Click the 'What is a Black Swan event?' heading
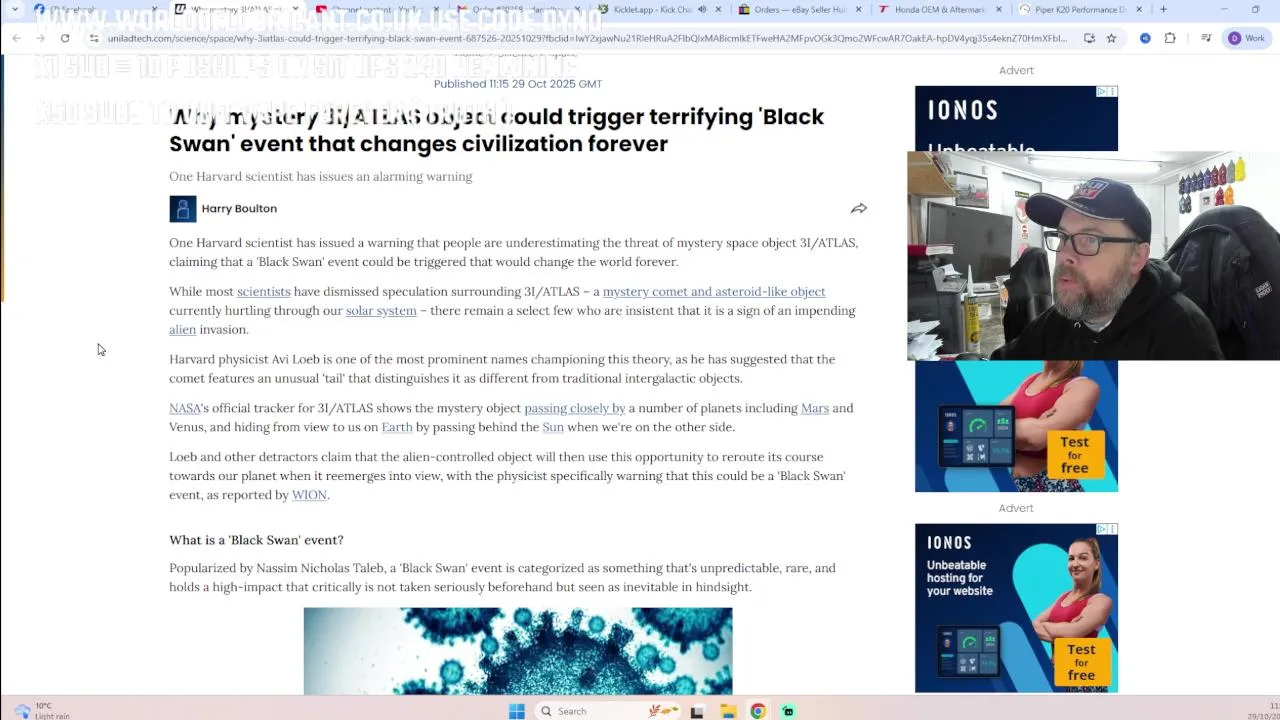Viewport: 1280px width, 720px height. [256, 540]
